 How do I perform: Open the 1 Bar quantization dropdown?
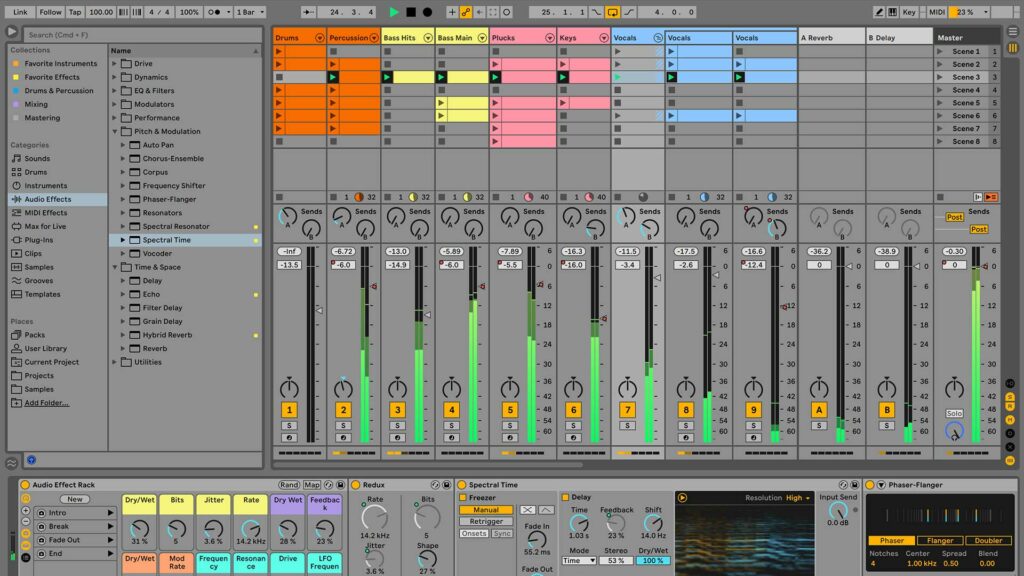[x=250, y=12]
